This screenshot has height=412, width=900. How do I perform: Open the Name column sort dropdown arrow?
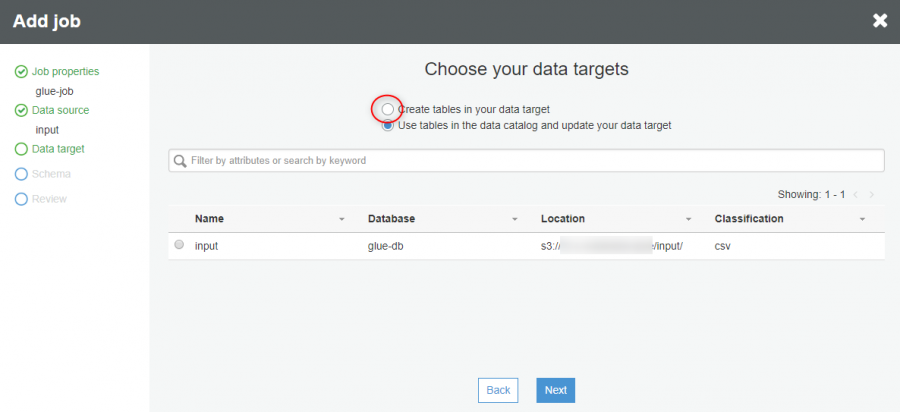(342, 219)
